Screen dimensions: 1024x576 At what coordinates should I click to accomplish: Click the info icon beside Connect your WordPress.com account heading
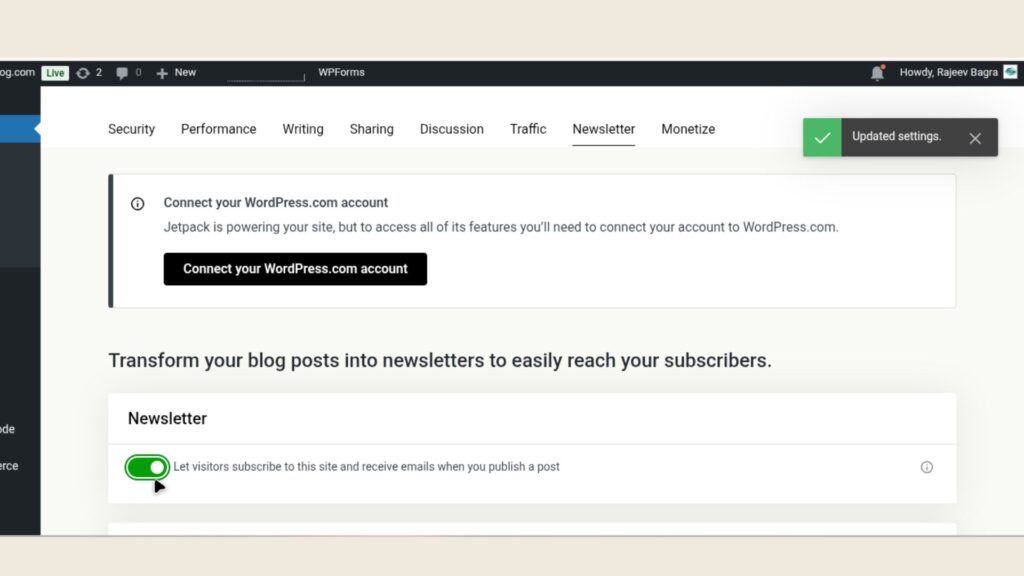pyautogui.click(x=138, y=203)
